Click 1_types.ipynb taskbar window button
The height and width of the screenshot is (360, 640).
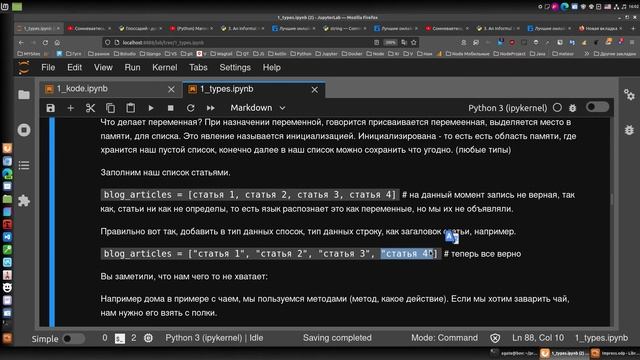pyautogui.click(x=563, y=353)
